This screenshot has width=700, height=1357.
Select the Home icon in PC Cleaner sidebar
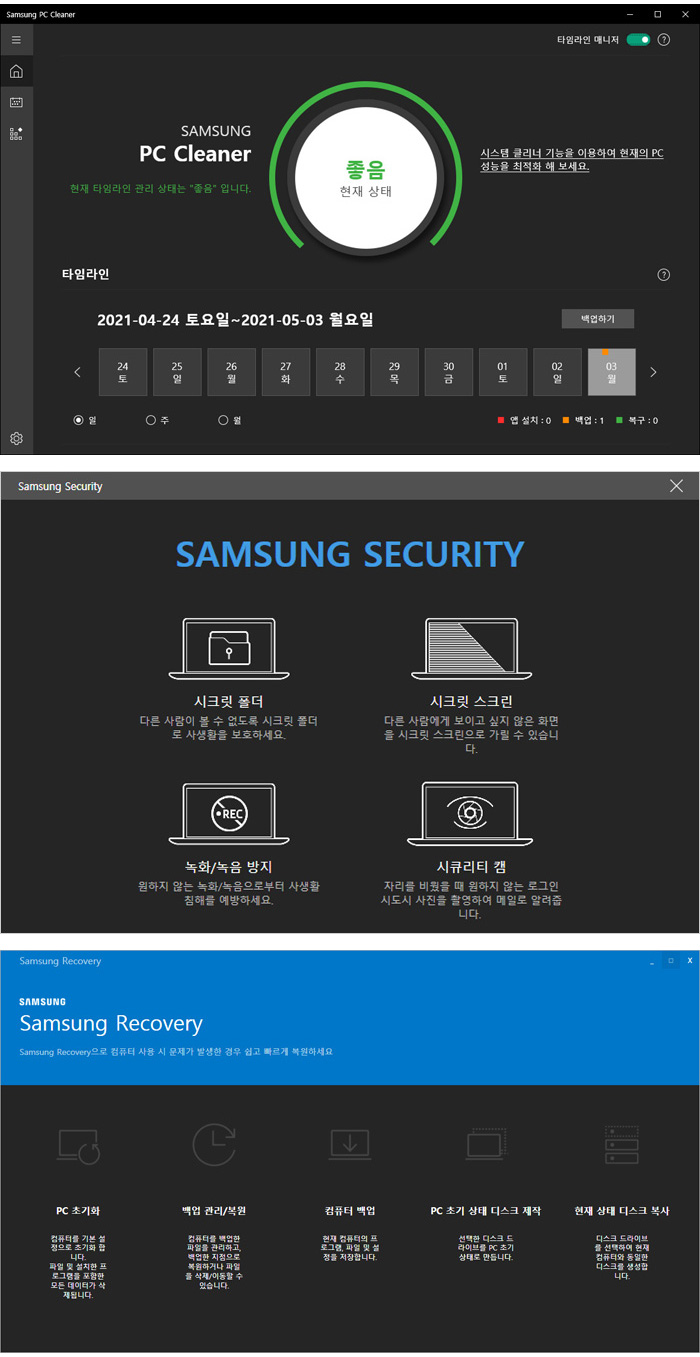[x=16, y=71]
